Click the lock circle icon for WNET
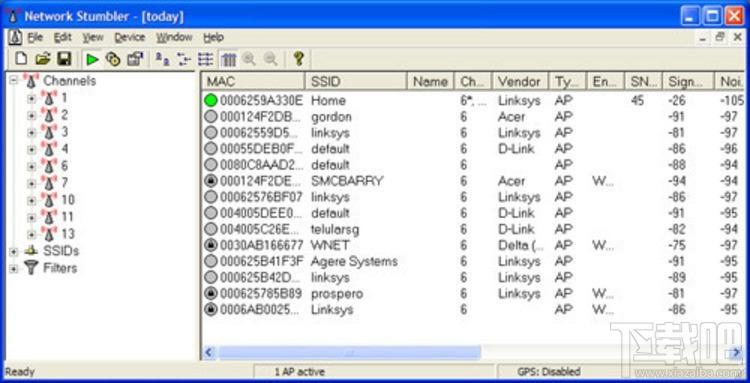The height and width of the screenshot is (383, 750). tap(210, 245)
